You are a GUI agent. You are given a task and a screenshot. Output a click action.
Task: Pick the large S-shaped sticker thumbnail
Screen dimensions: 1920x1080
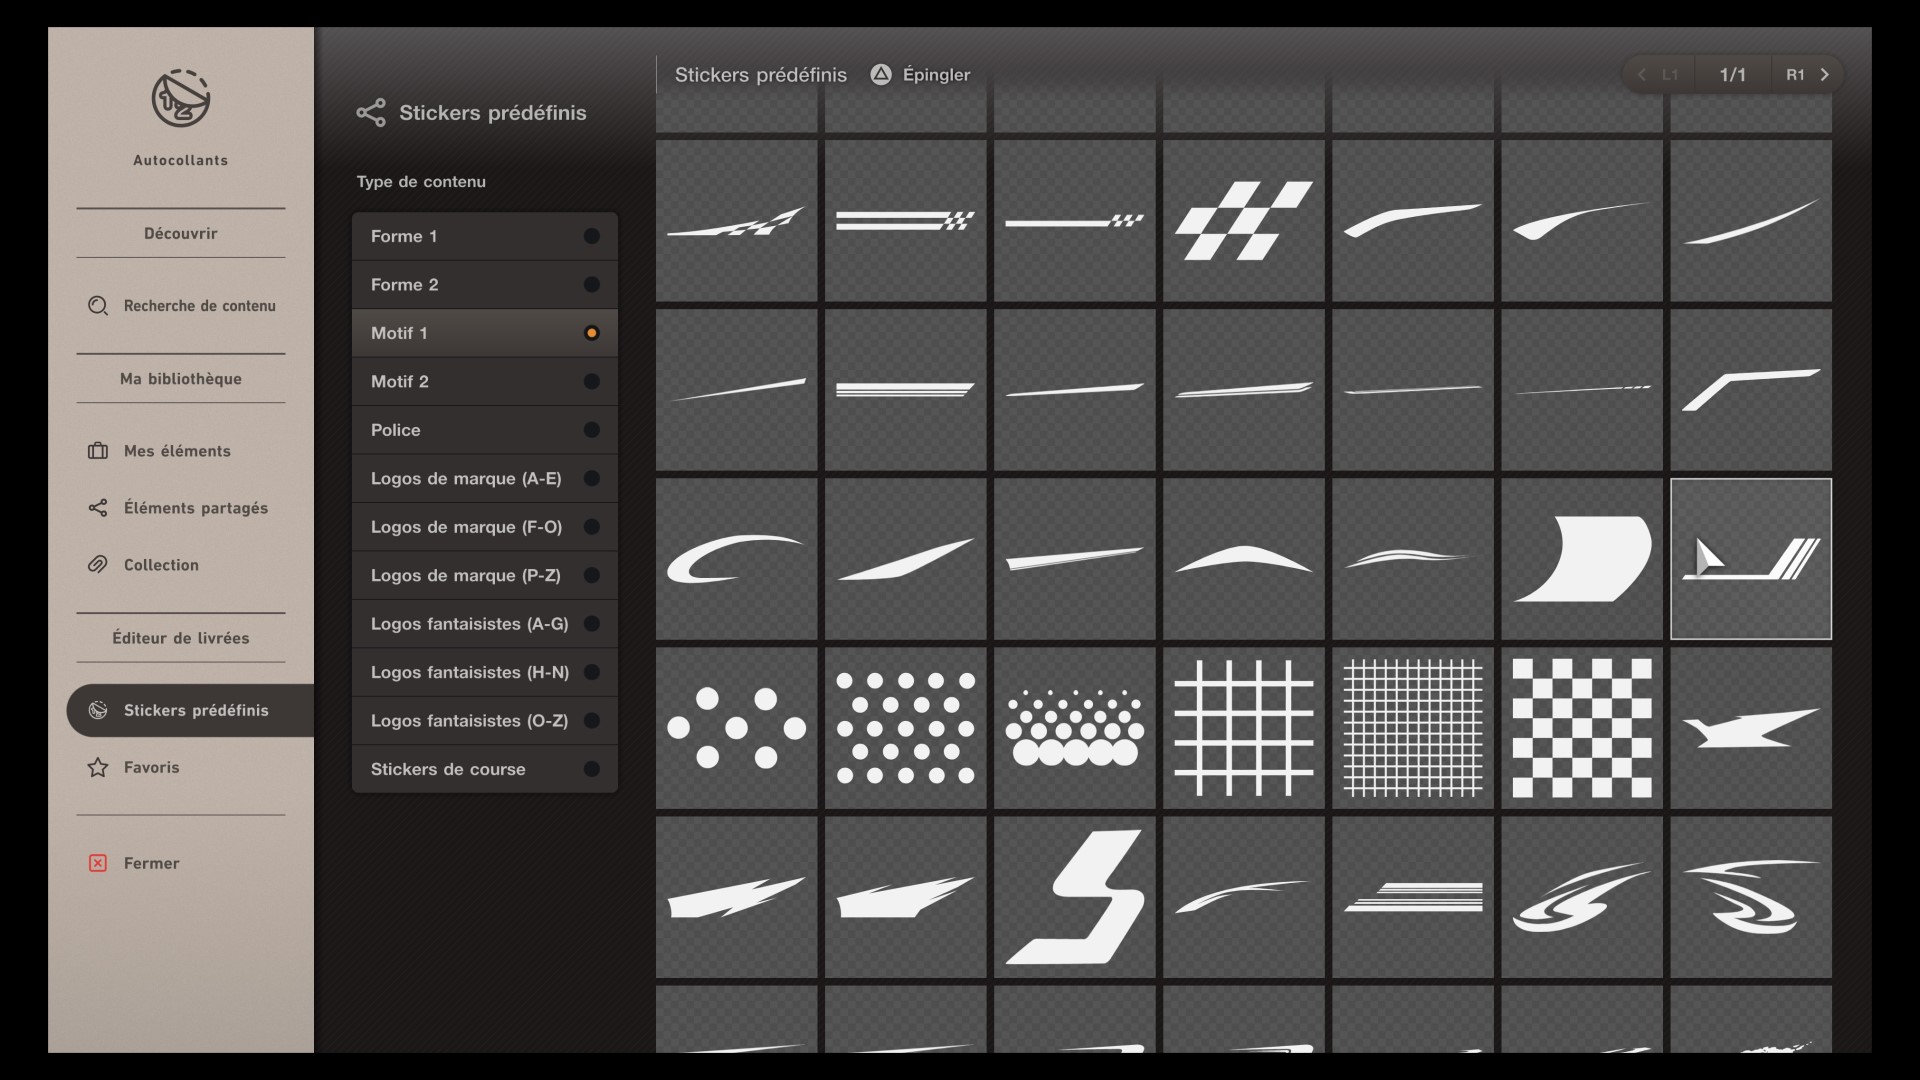(x=1074, y=897)
